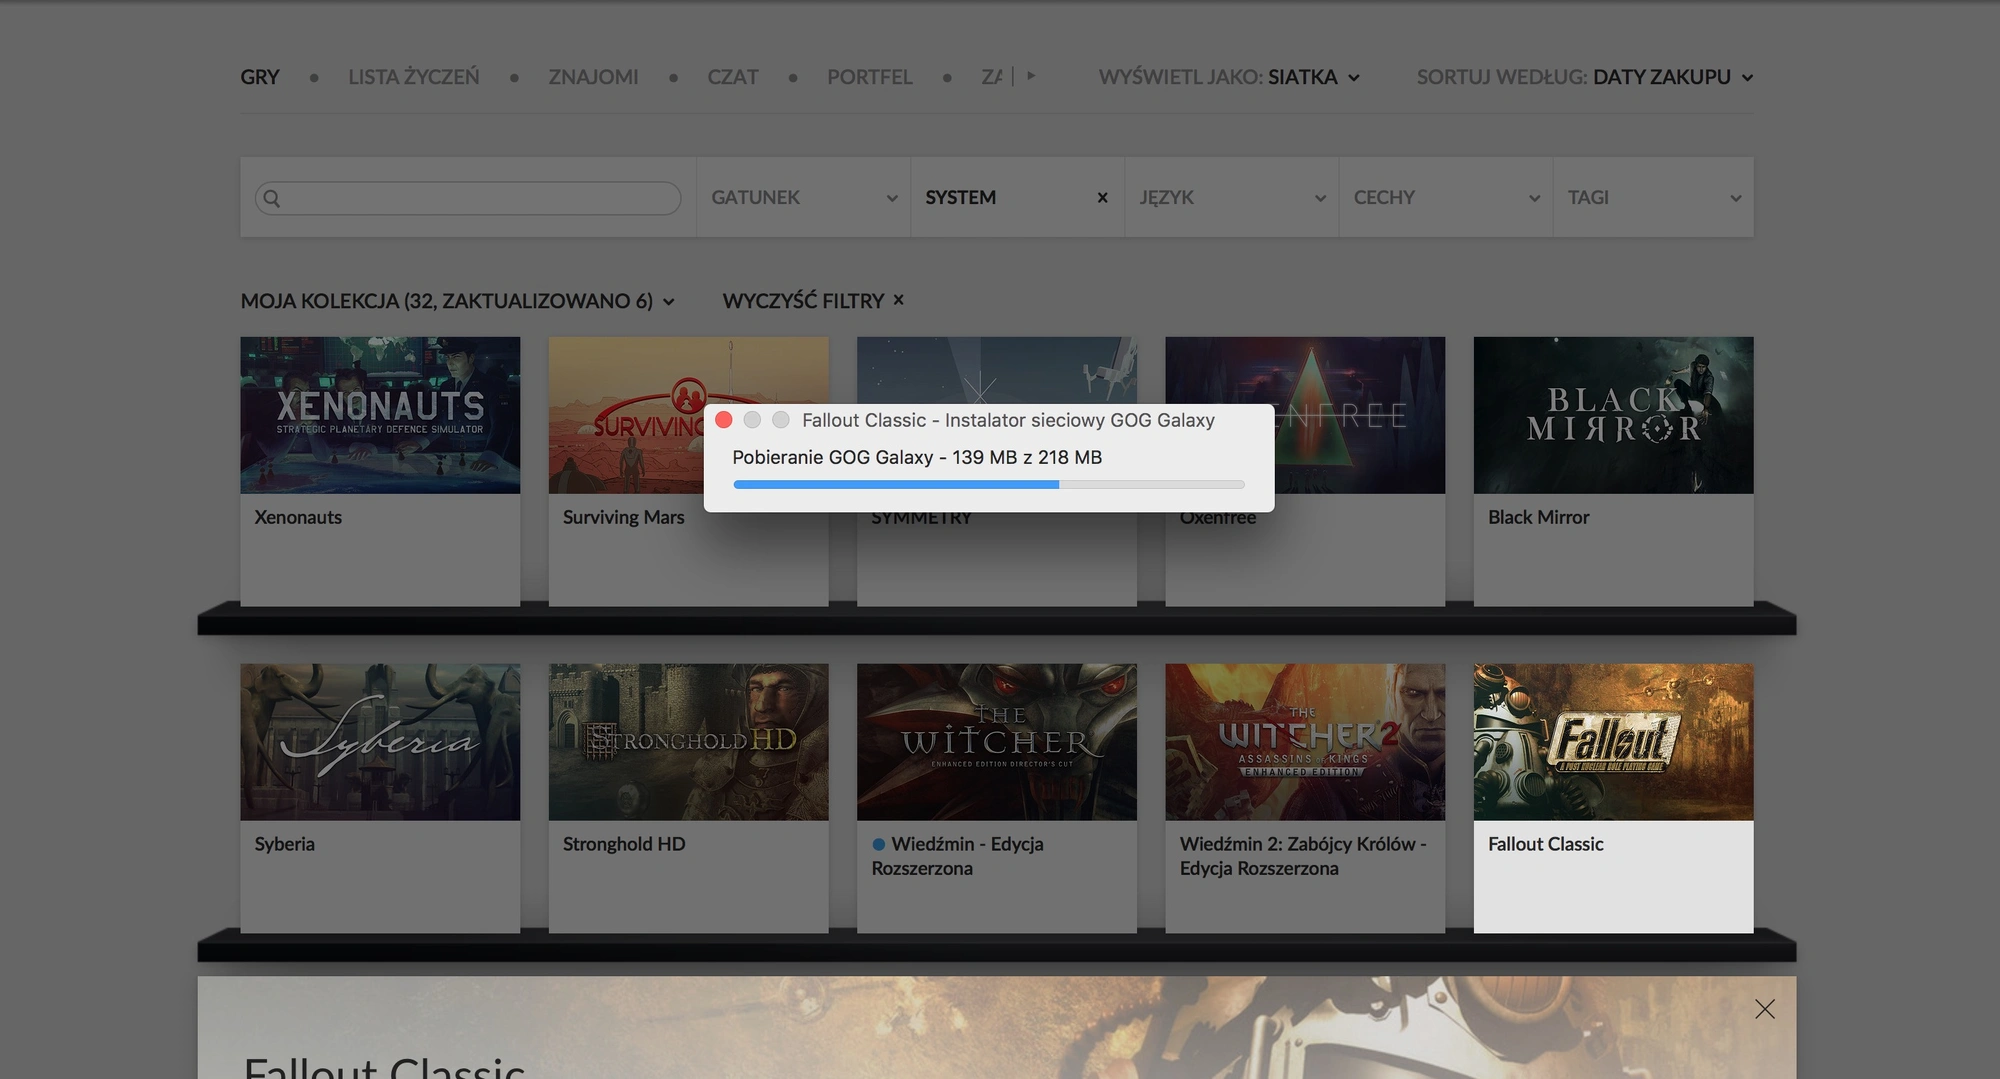Screen dimensions: 2000x1079
Task: Open the Fallout Classic cover
Action: (1613, 742)
